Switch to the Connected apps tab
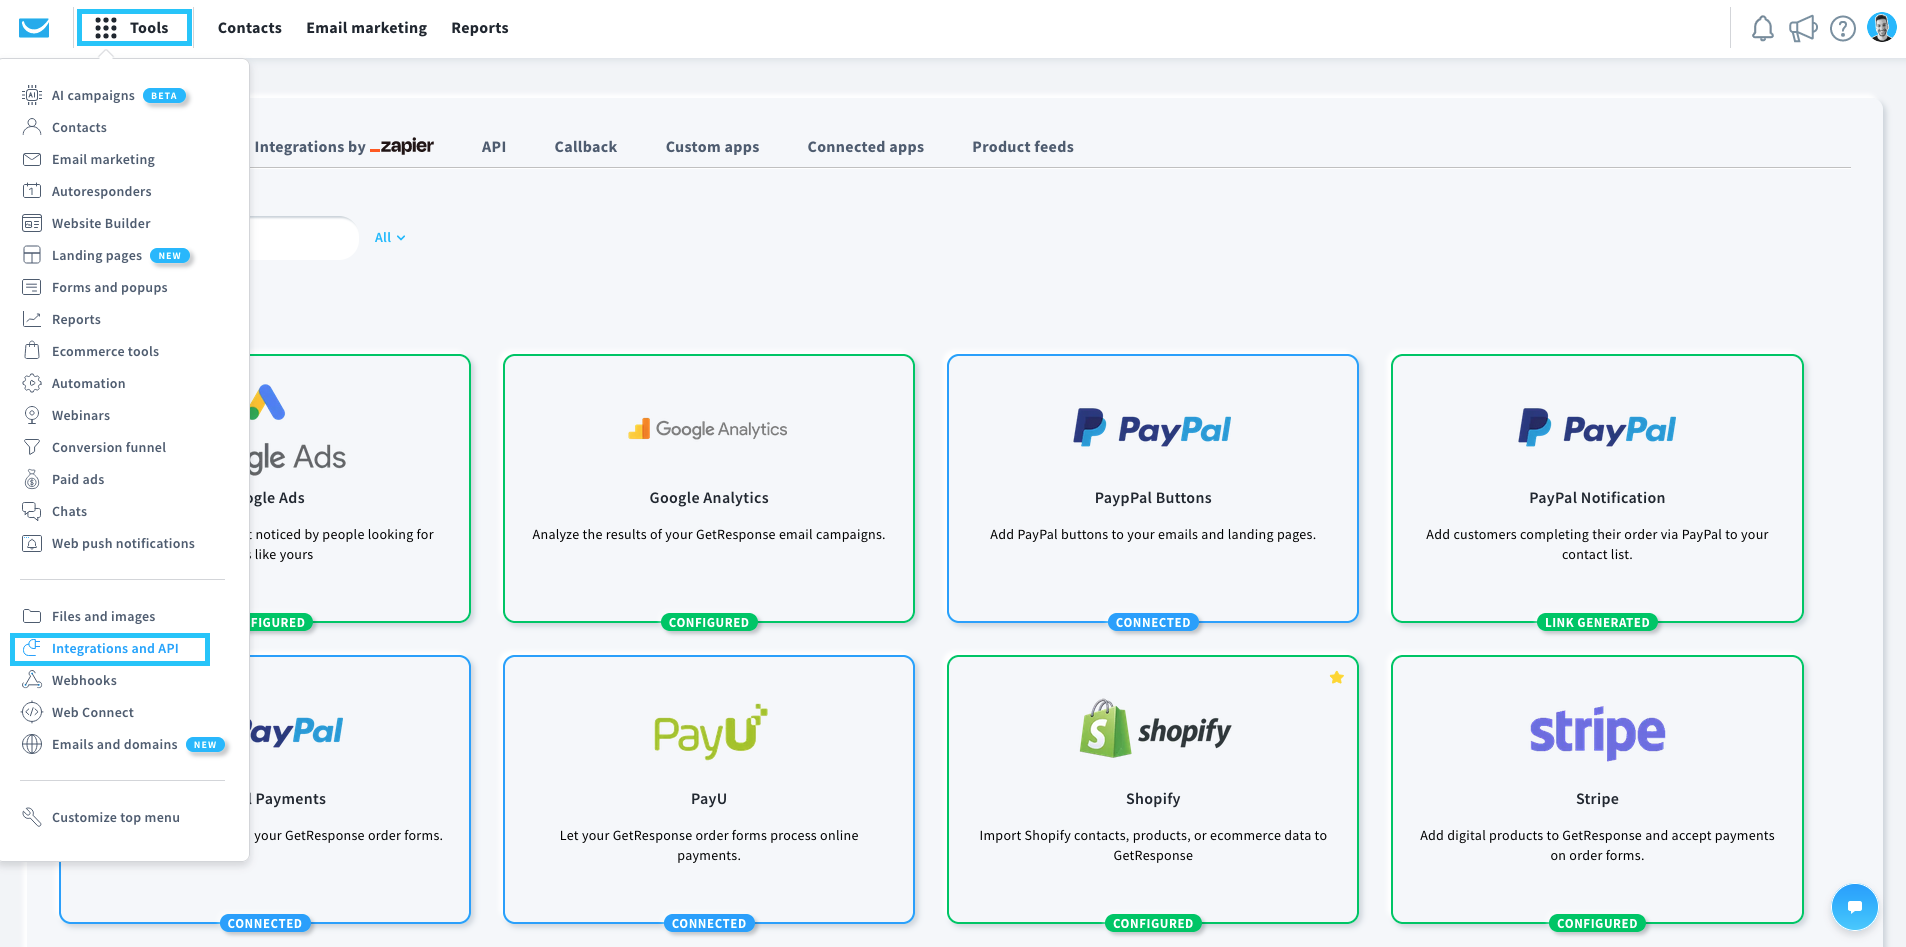 (865, 147)
